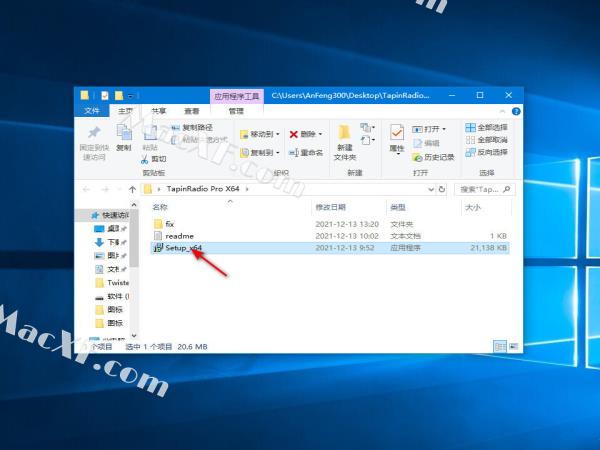
Task: Switch to large icons view in status bar
Action: pyautogui.click(x=514, y=347)
